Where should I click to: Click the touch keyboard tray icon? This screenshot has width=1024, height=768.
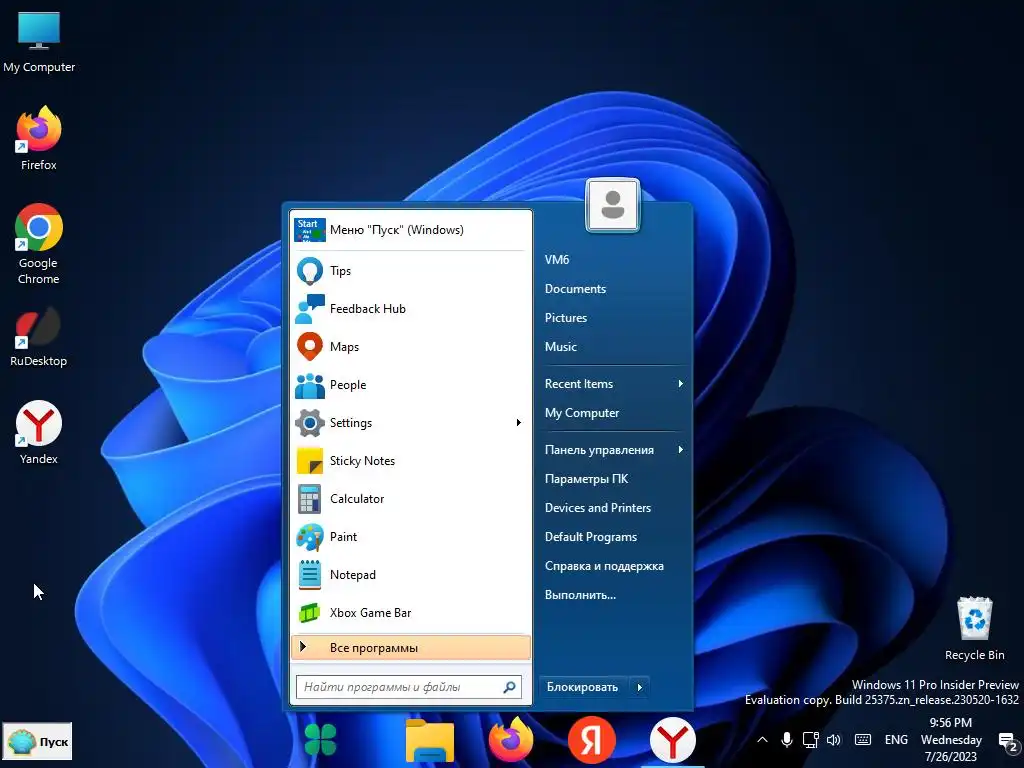[x=863, y=740]
